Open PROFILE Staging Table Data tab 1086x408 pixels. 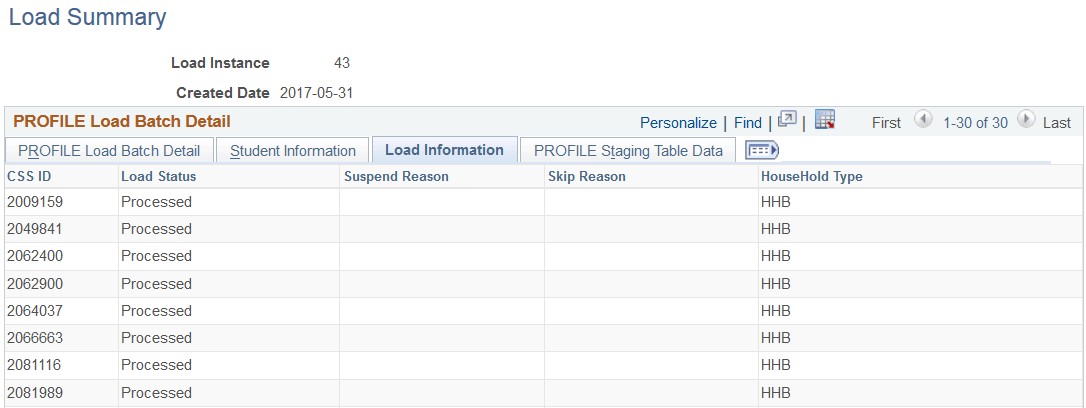pyautogui.click(x=628, y=150)
